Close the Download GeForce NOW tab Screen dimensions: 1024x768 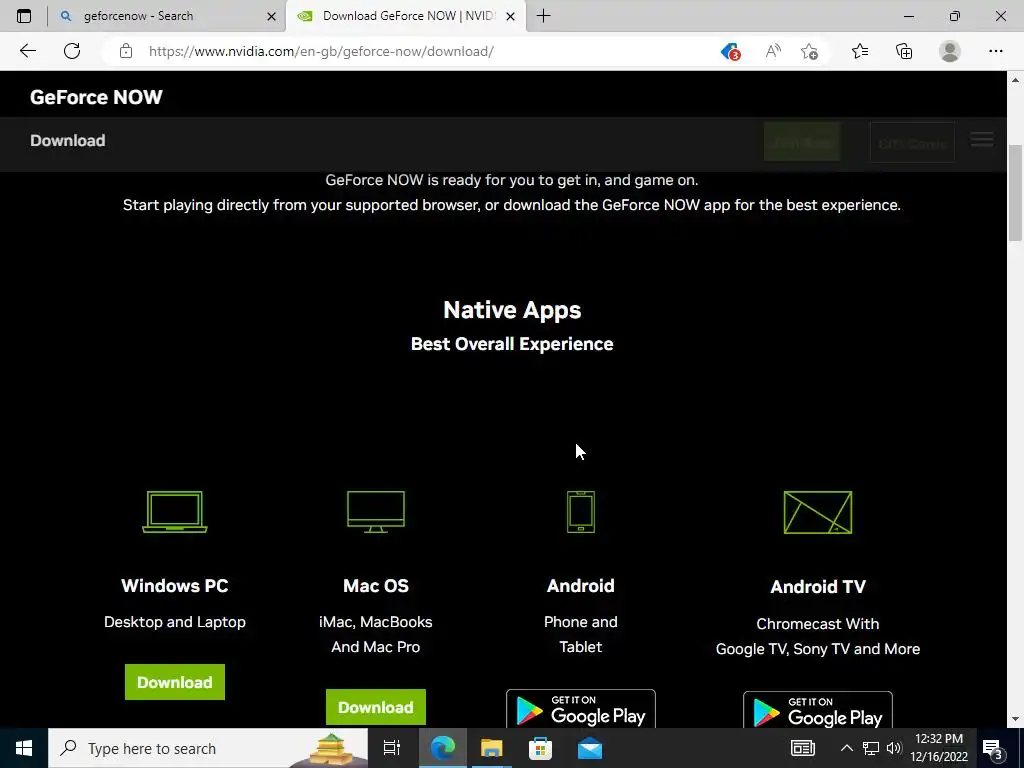511,16
